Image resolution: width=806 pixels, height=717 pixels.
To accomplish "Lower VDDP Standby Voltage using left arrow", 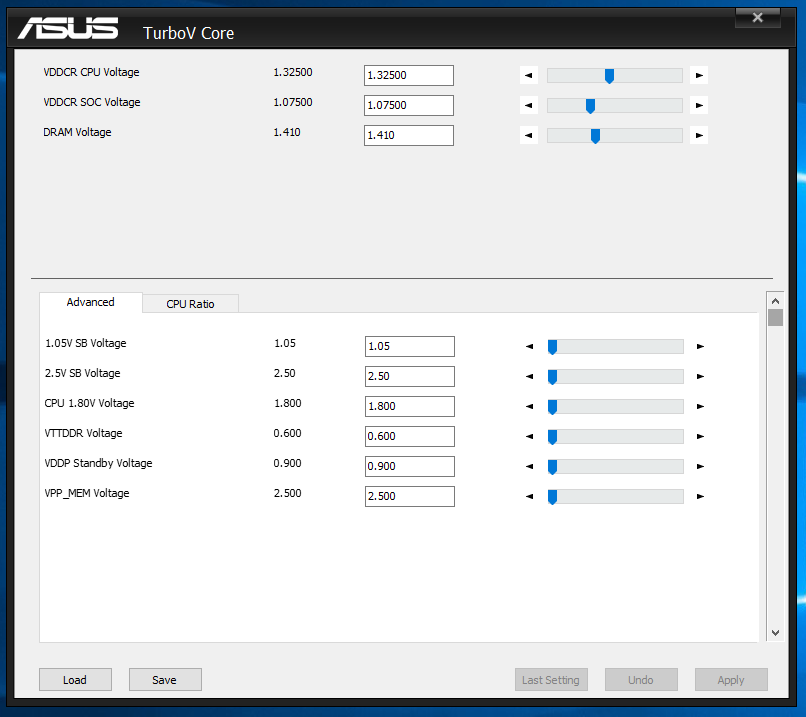I will [x=529, y=466].
